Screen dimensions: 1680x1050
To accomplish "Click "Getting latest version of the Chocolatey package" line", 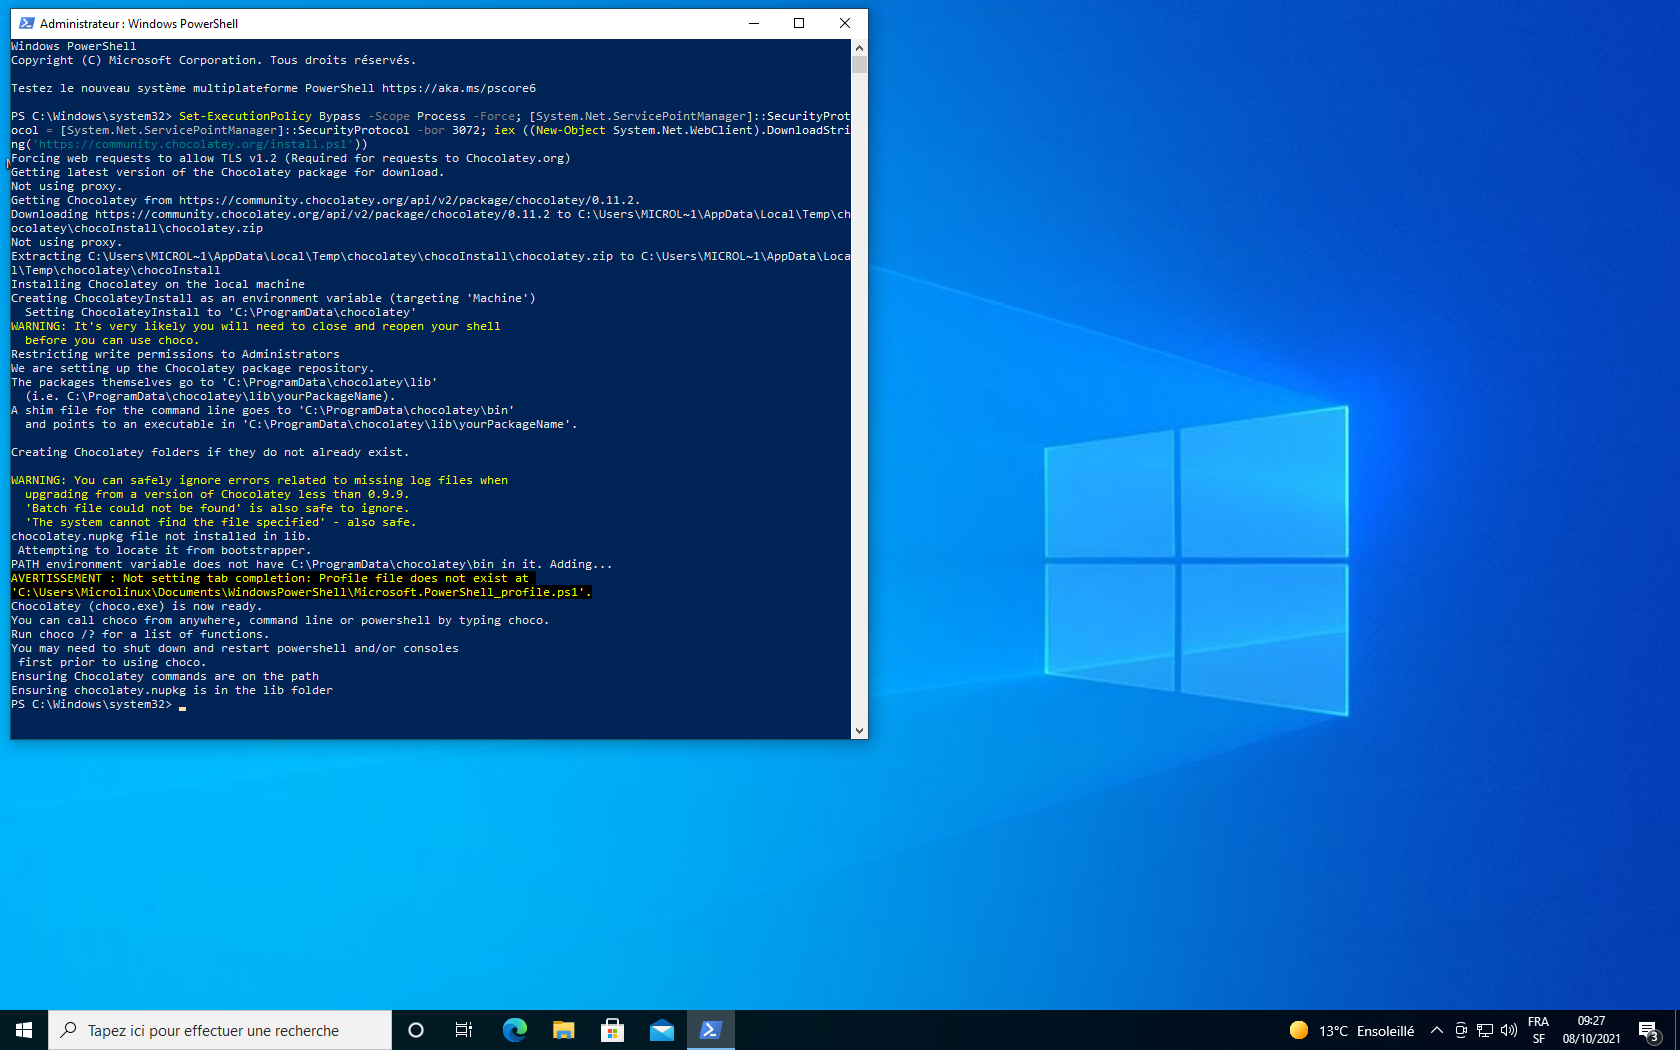I will coord(227,173).
